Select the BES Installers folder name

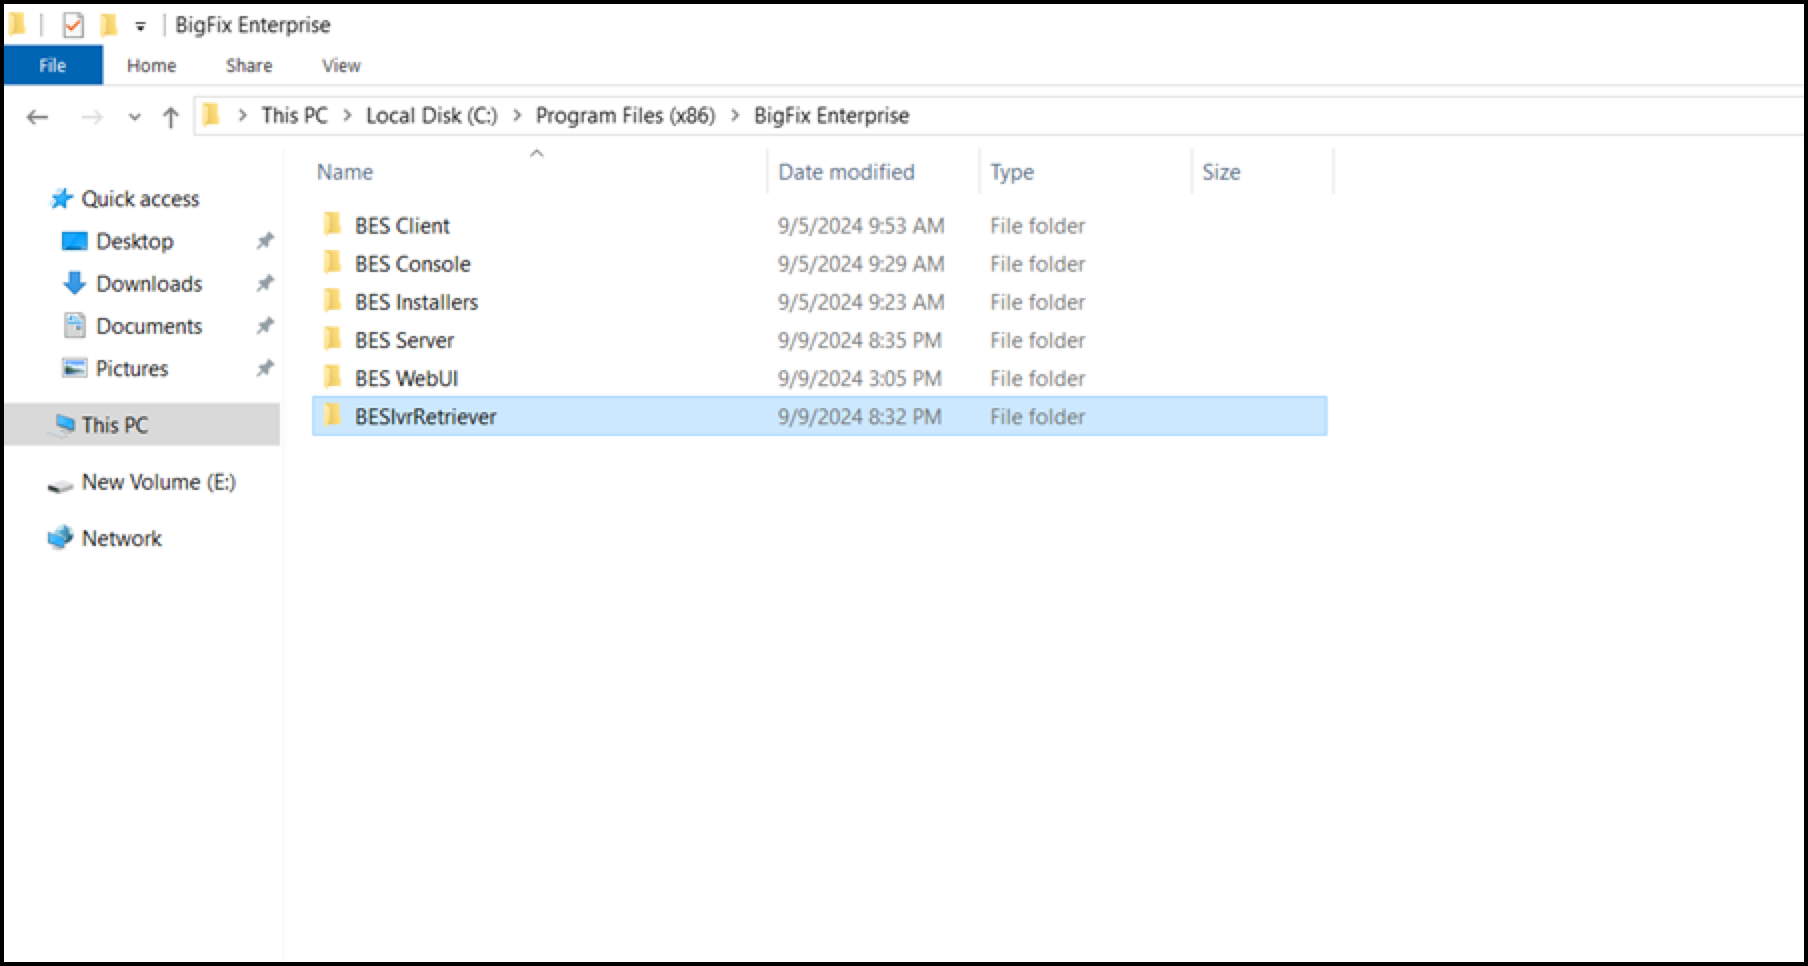click(416, 302)
